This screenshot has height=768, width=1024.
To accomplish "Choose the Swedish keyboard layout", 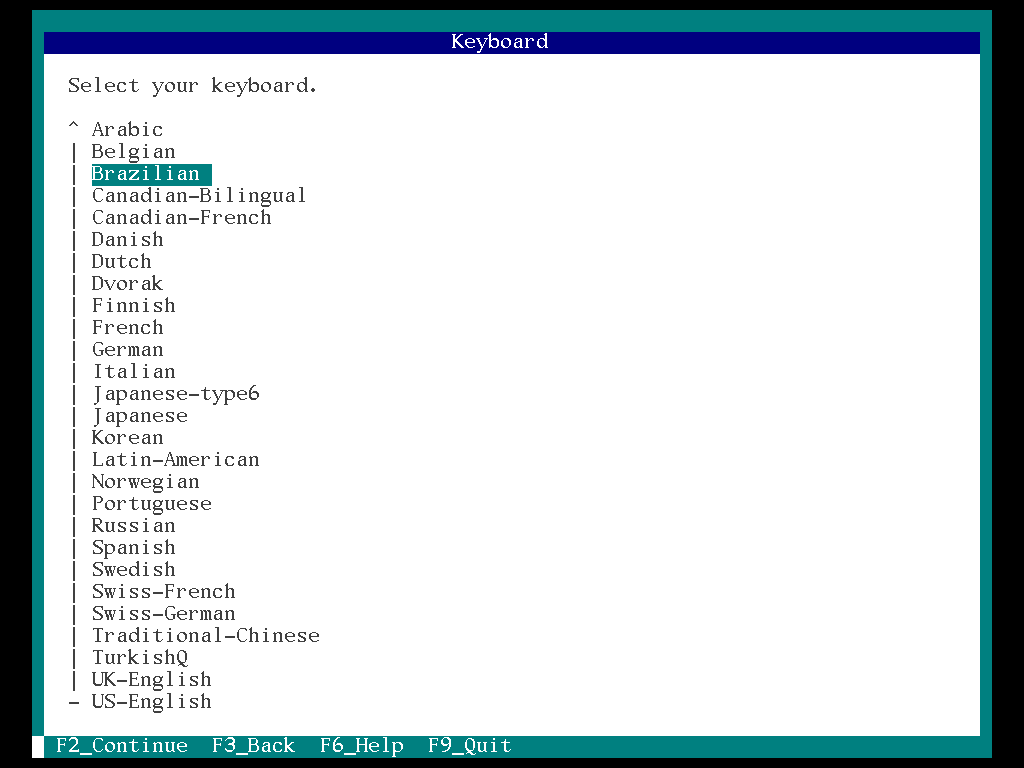I will [133, 569].
